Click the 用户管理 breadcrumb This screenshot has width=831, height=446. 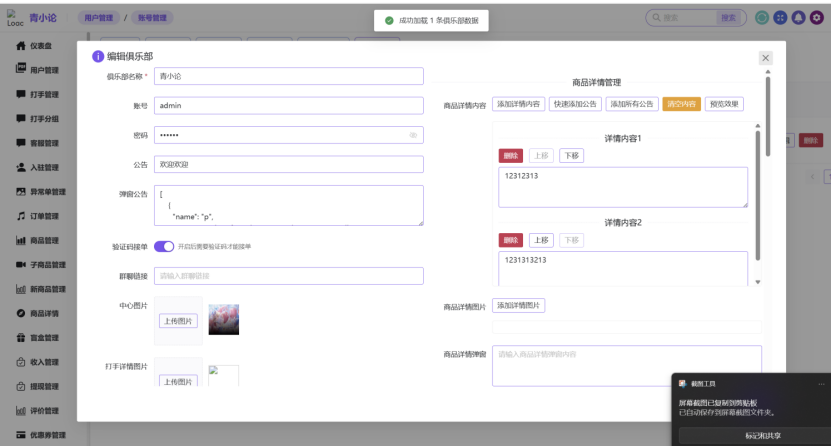coord(99,18)
